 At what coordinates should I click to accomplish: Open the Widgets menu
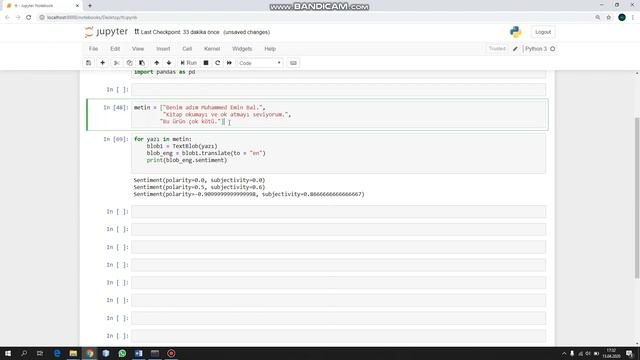click(x=242, y=49)
